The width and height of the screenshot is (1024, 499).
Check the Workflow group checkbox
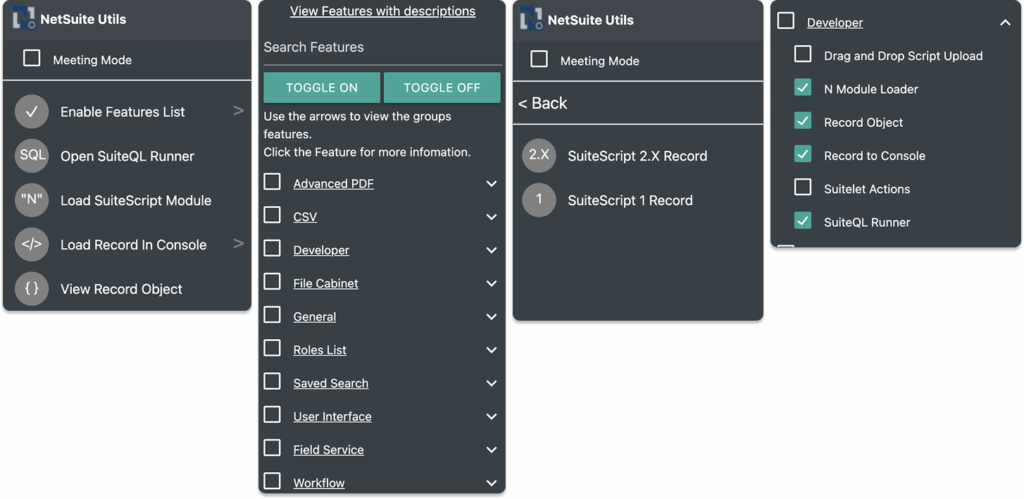272,482
